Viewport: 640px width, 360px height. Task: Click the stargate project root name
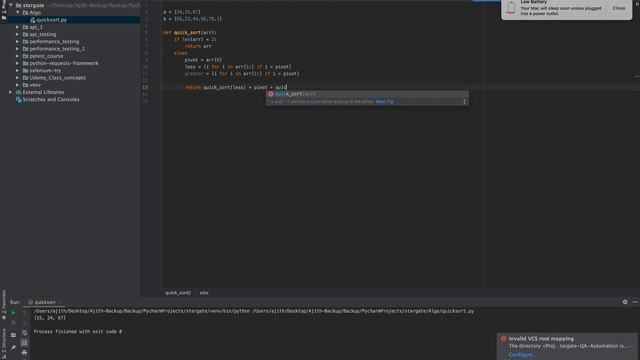[x=33, y=5]
